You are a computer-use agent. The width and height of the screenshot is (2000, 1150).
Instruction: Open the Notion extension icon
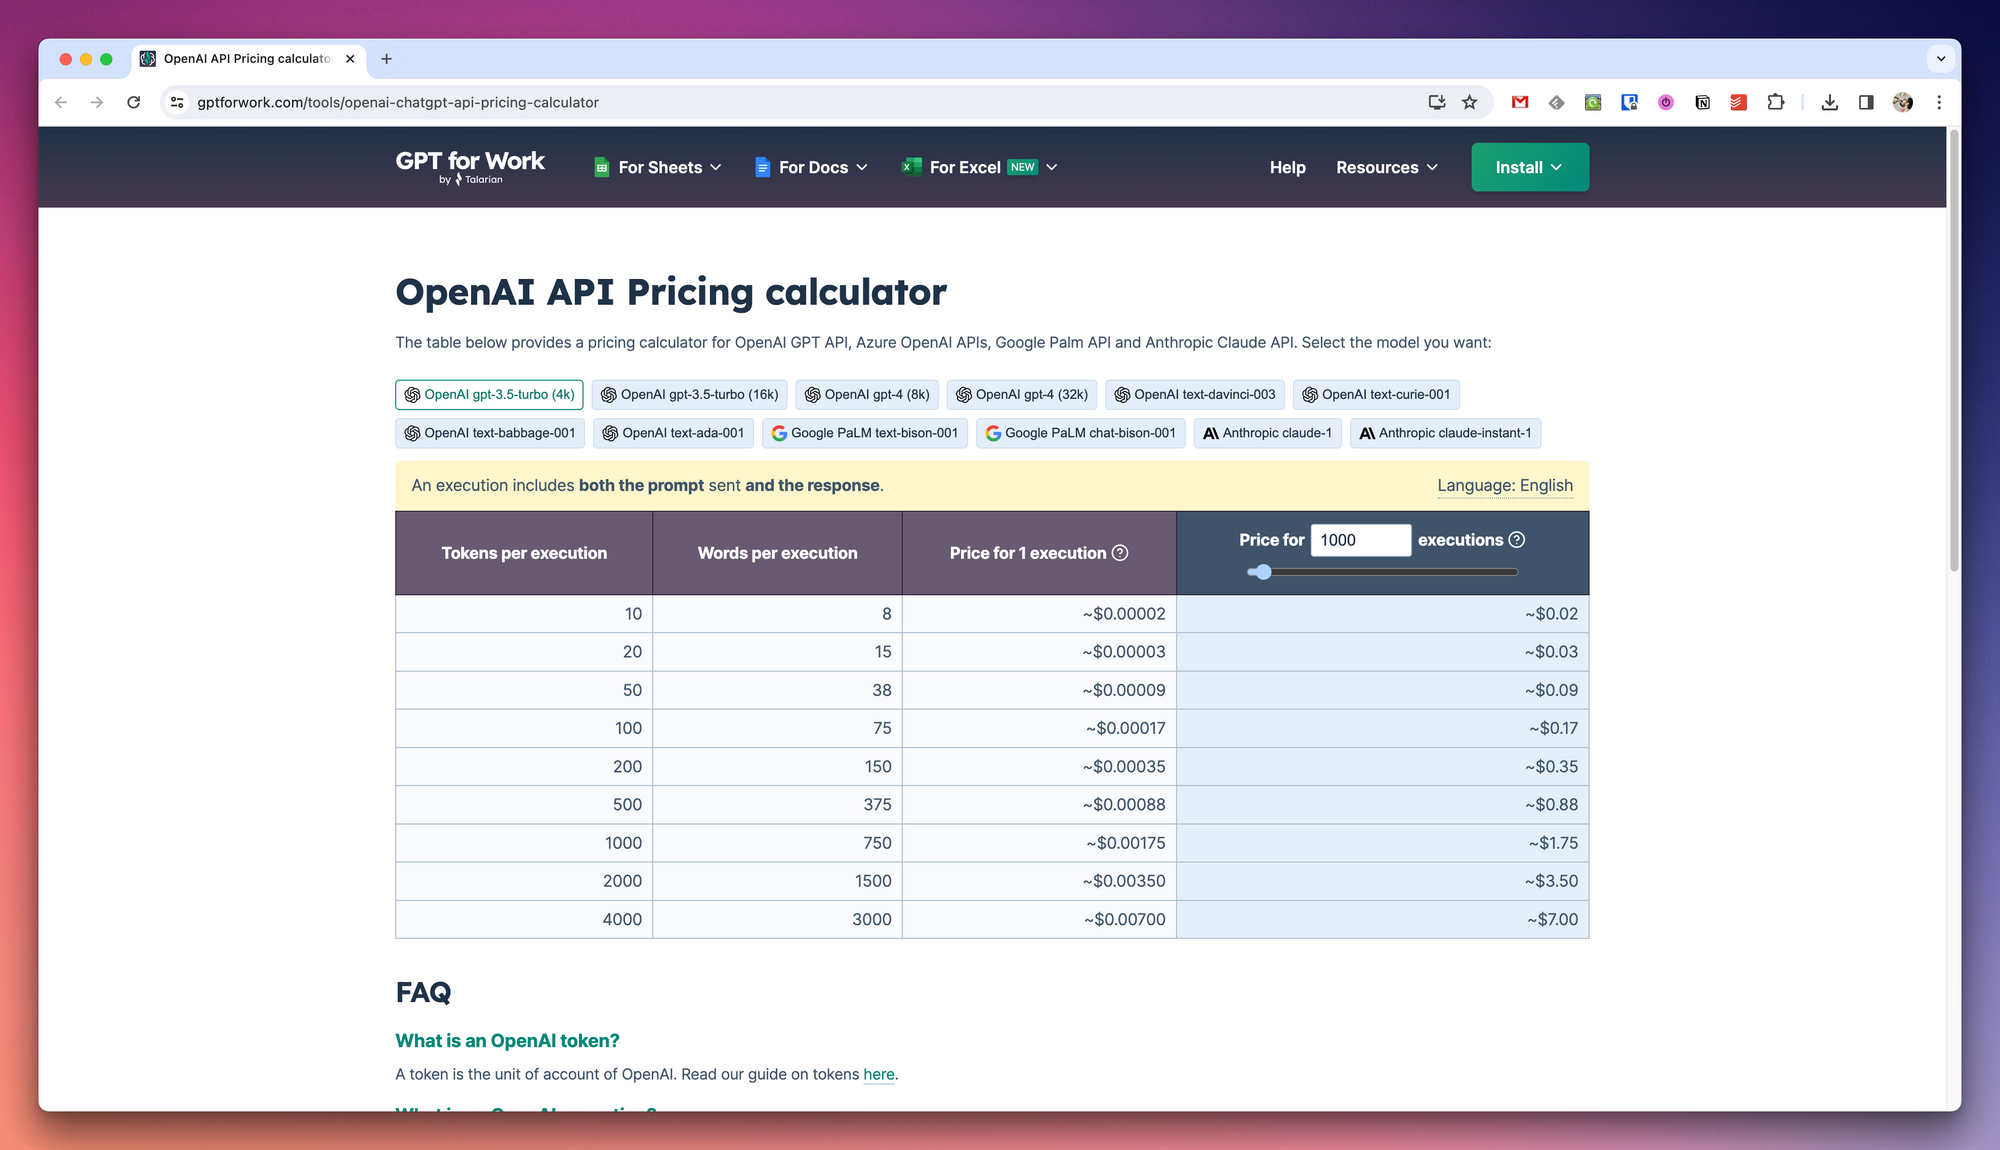point(1702,102)
